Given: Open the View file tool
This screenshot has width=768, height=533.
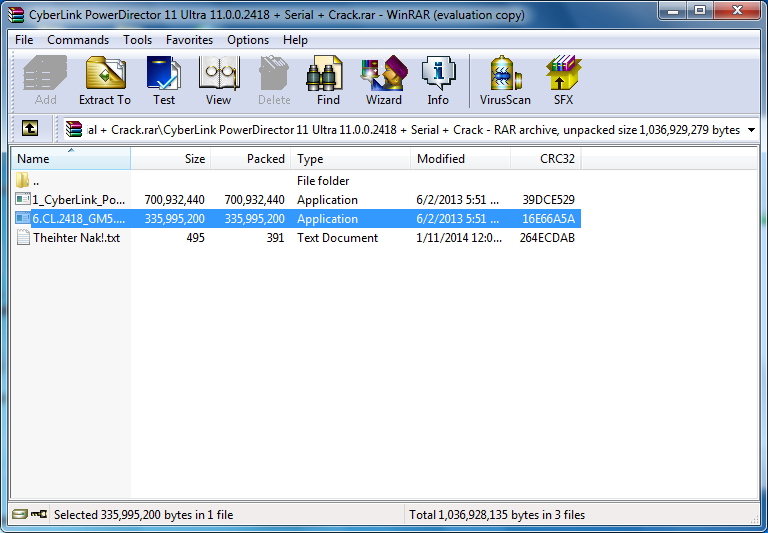Looking at the screenshot, I should coord(218,80).
